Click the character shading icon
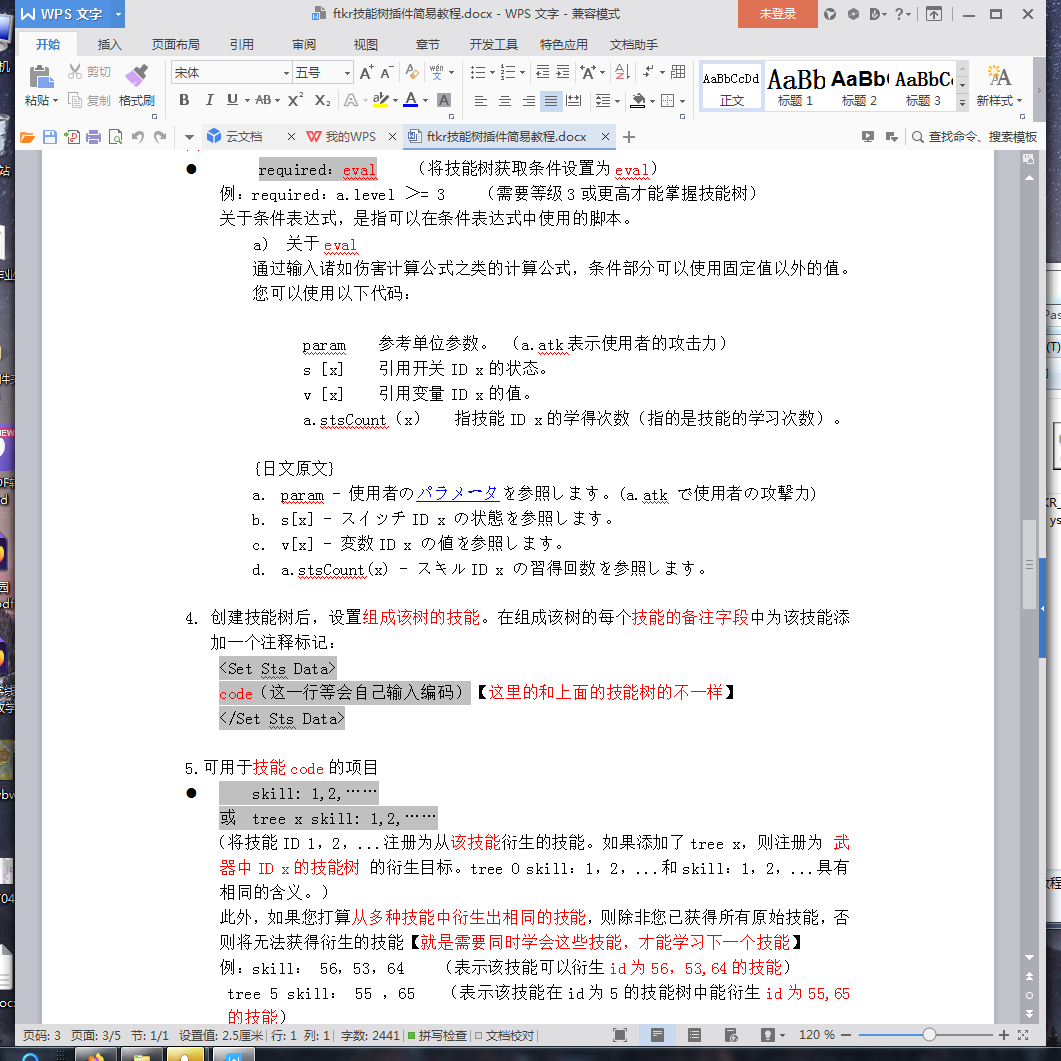Image resolution: width=1061 pixels, height=1061 pixels. point(444,101)
